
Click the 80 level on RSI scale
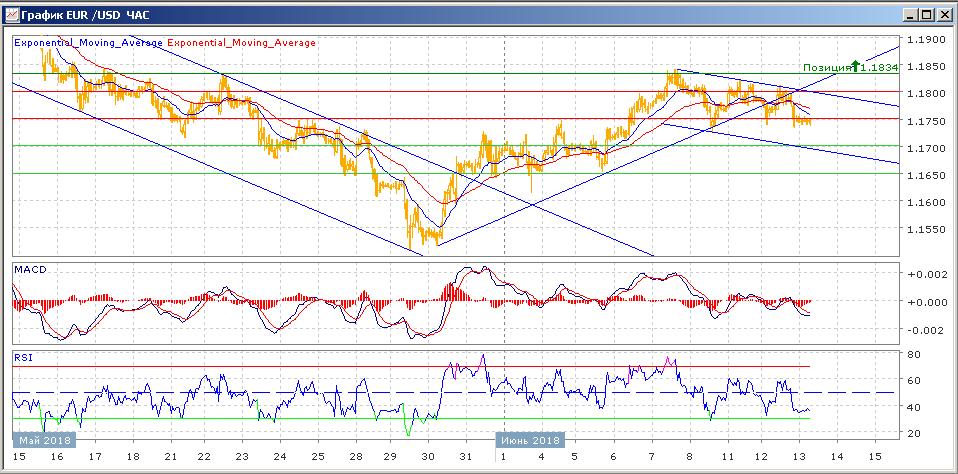(914, 354)
